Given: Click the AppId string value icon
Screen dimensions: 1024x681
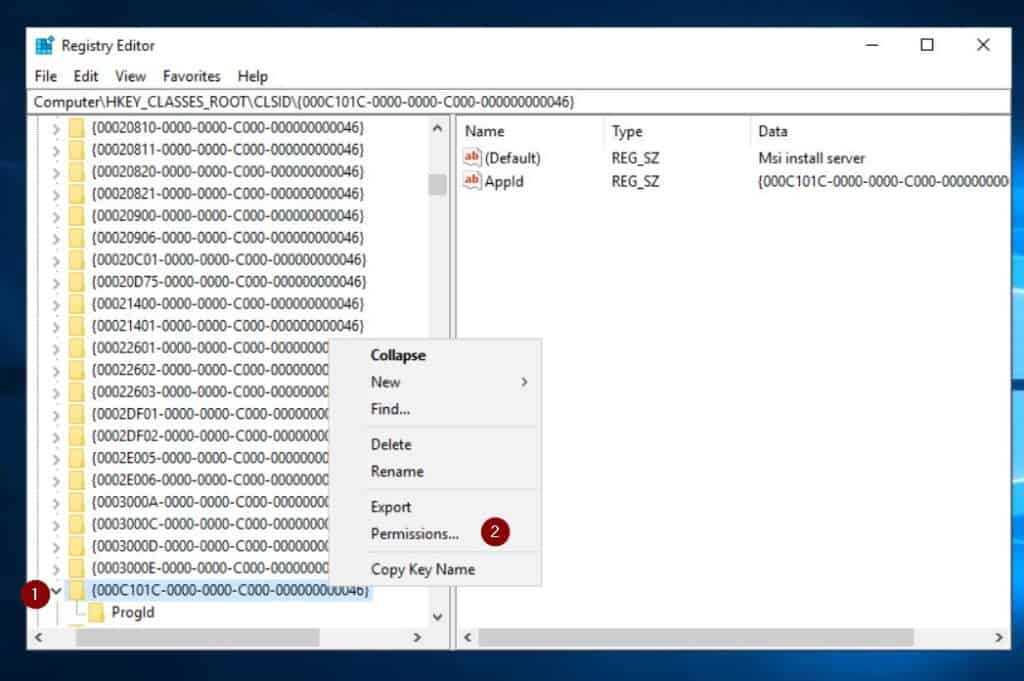Looking at the screenshot, I should pos(472,181).
